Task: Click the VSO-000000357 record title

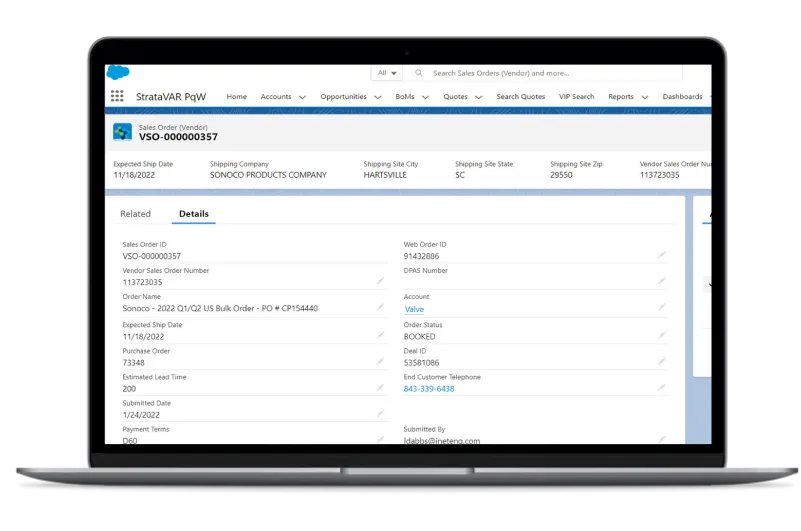Action: pyautogui.click(x=178, y=137)
